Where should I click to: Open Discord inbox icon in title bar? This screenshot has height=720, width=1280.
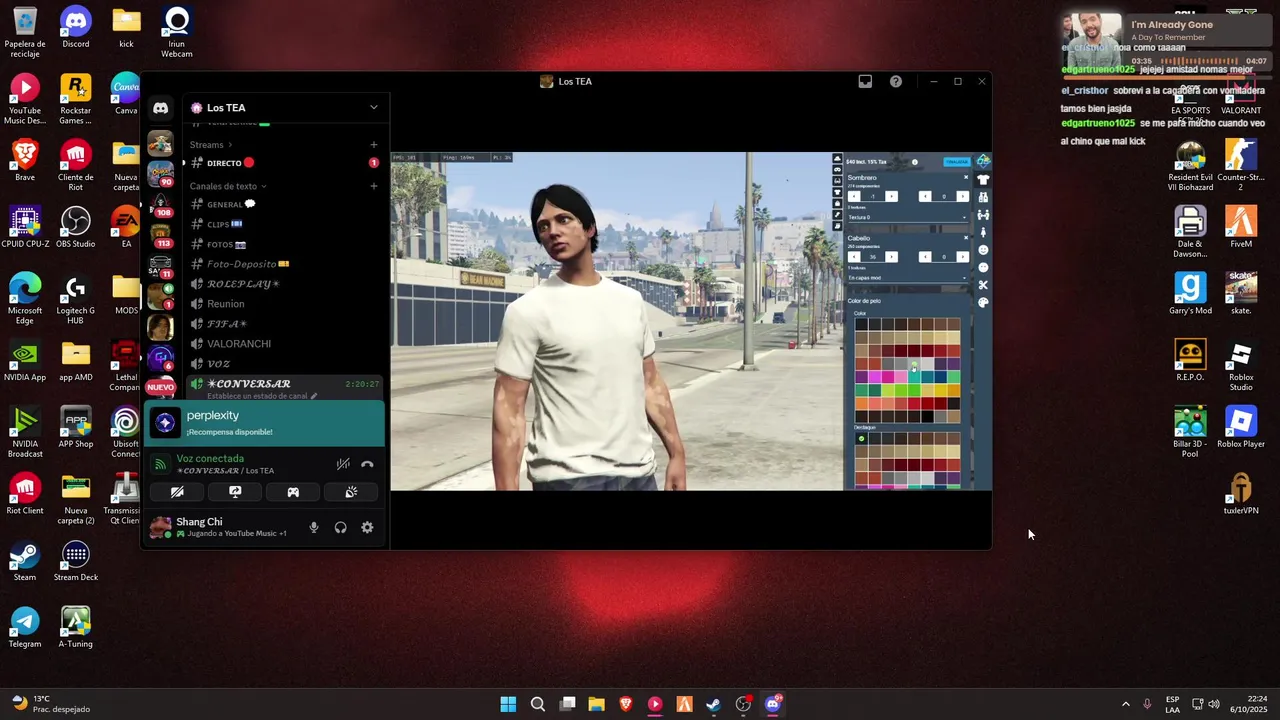(865, 82)
